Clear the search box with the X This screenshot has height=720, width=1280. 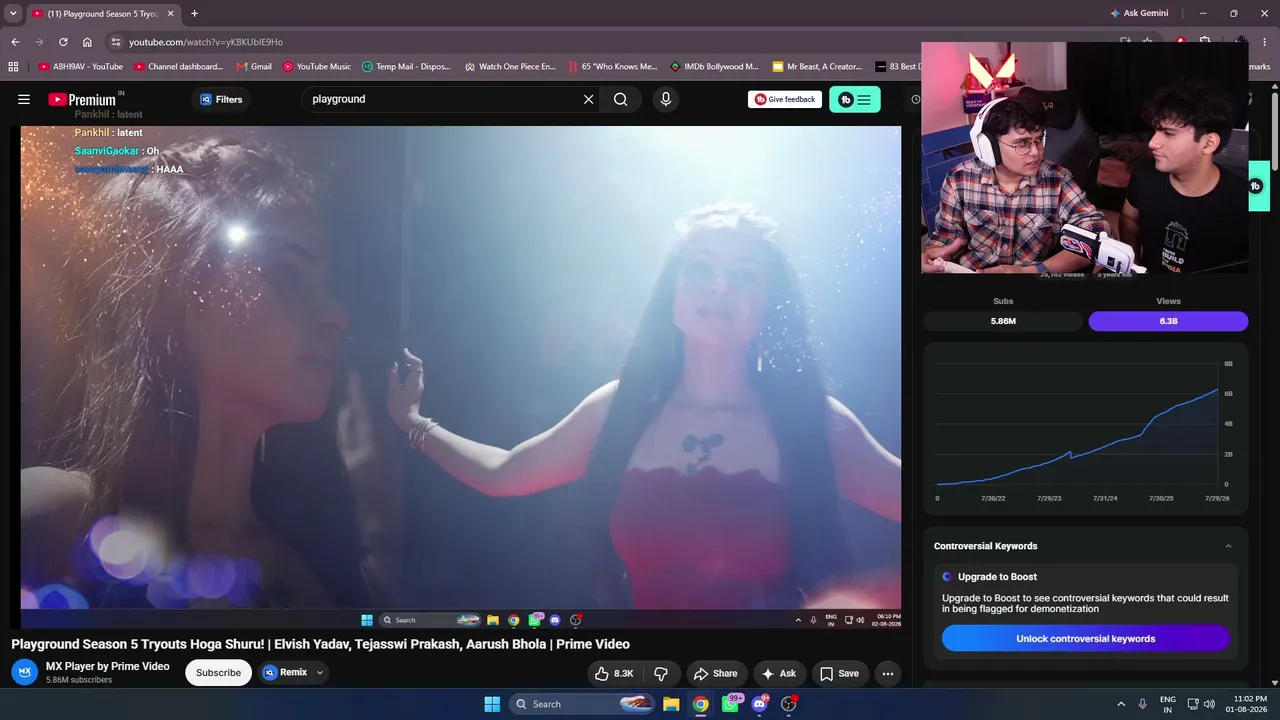588,99
